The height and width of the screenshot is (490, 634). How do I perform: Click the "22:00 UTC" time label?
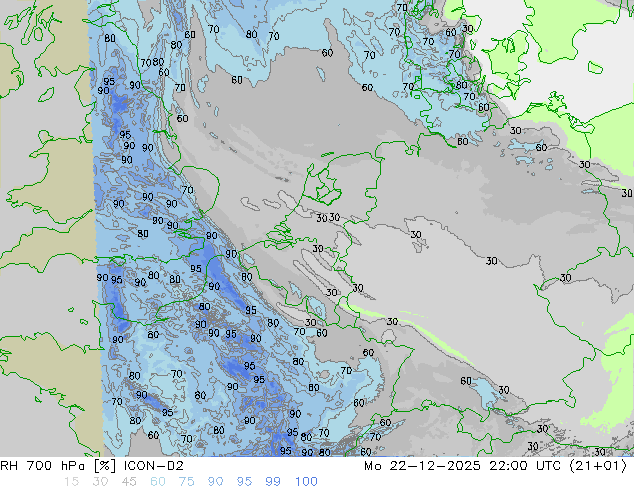(x=525, y=466)
